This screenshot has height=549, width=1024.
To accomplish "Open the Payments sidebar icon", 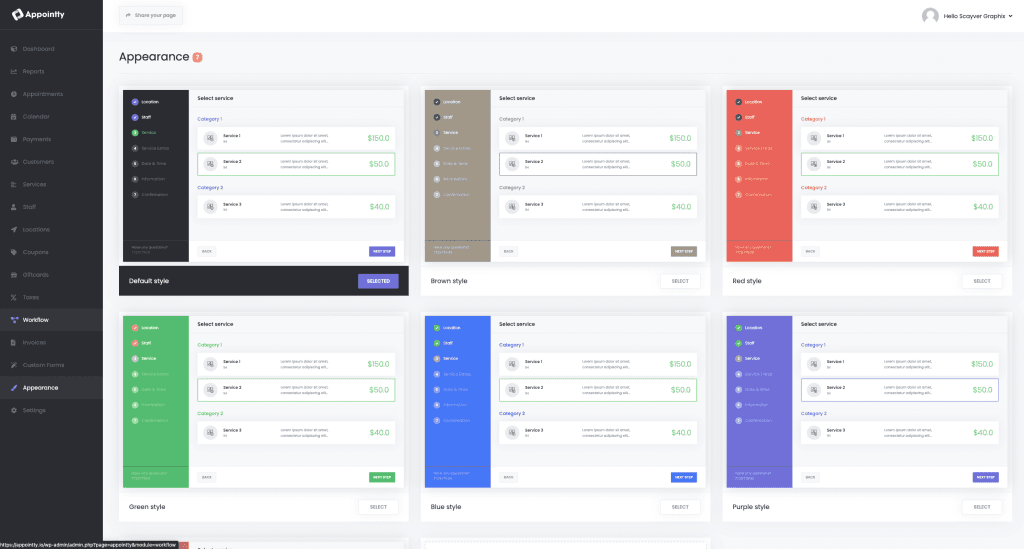I will [13, 139].
